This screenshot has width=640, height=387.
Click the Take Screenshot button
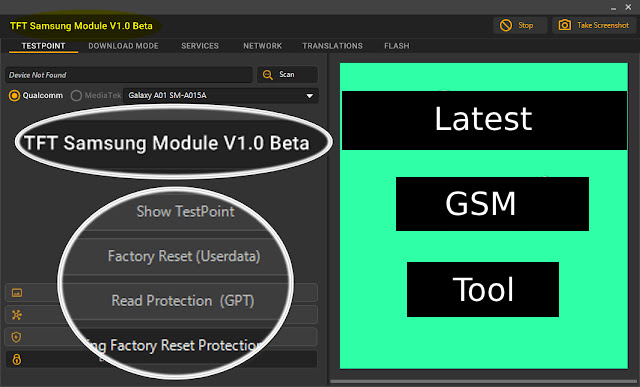pyautogui.click(x=594, y=25)
